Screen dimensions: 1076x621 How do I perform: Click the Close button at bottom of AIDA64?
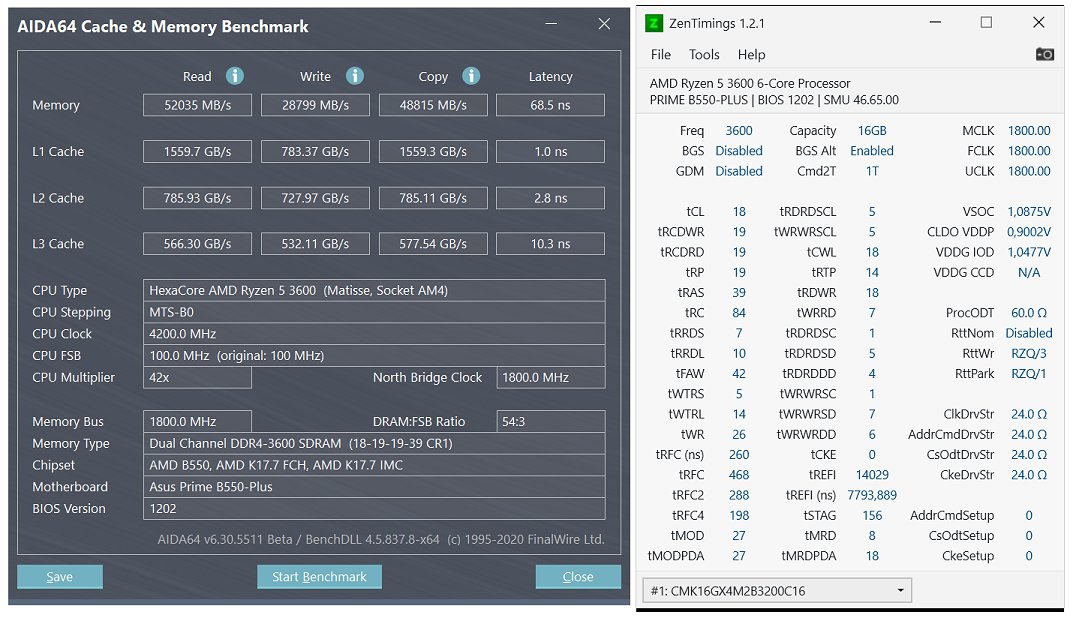tap(578, 576)
